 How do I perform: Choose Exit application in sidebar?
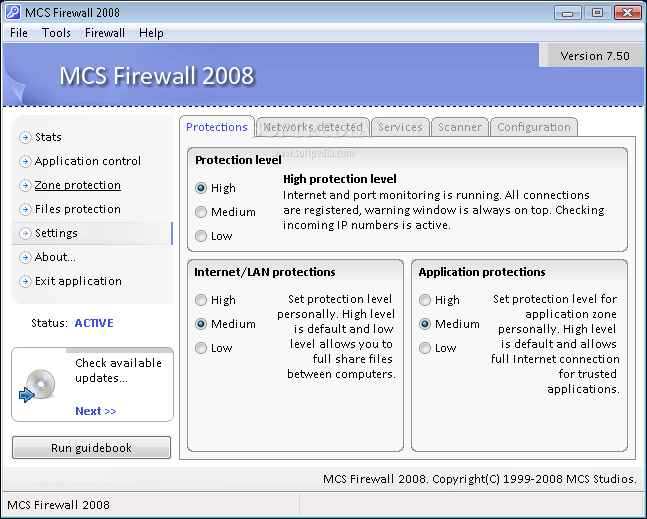pos(78,281)
